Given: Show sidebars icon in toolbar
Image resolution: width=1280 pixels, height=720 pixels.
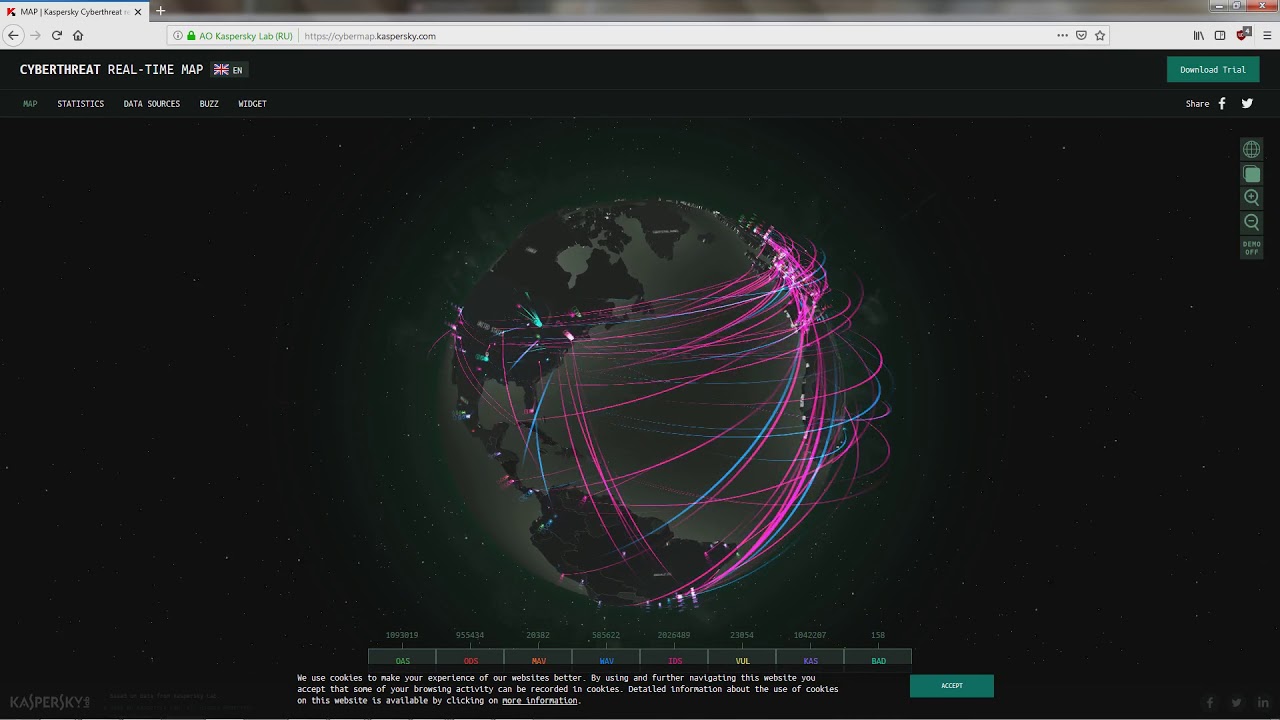Looking at the screenshot, I should tap(1220, 35).
